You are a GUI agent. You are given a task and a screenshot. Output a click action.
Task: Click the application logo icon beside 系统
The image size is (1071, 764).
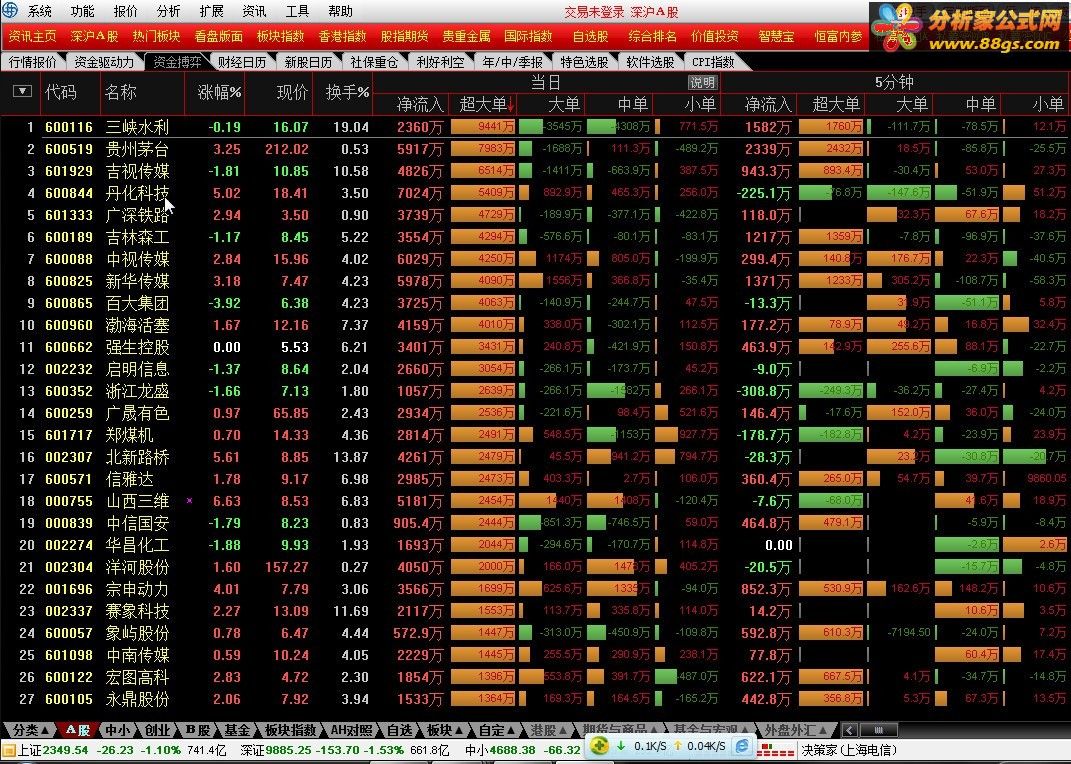(x=10, y=10)
